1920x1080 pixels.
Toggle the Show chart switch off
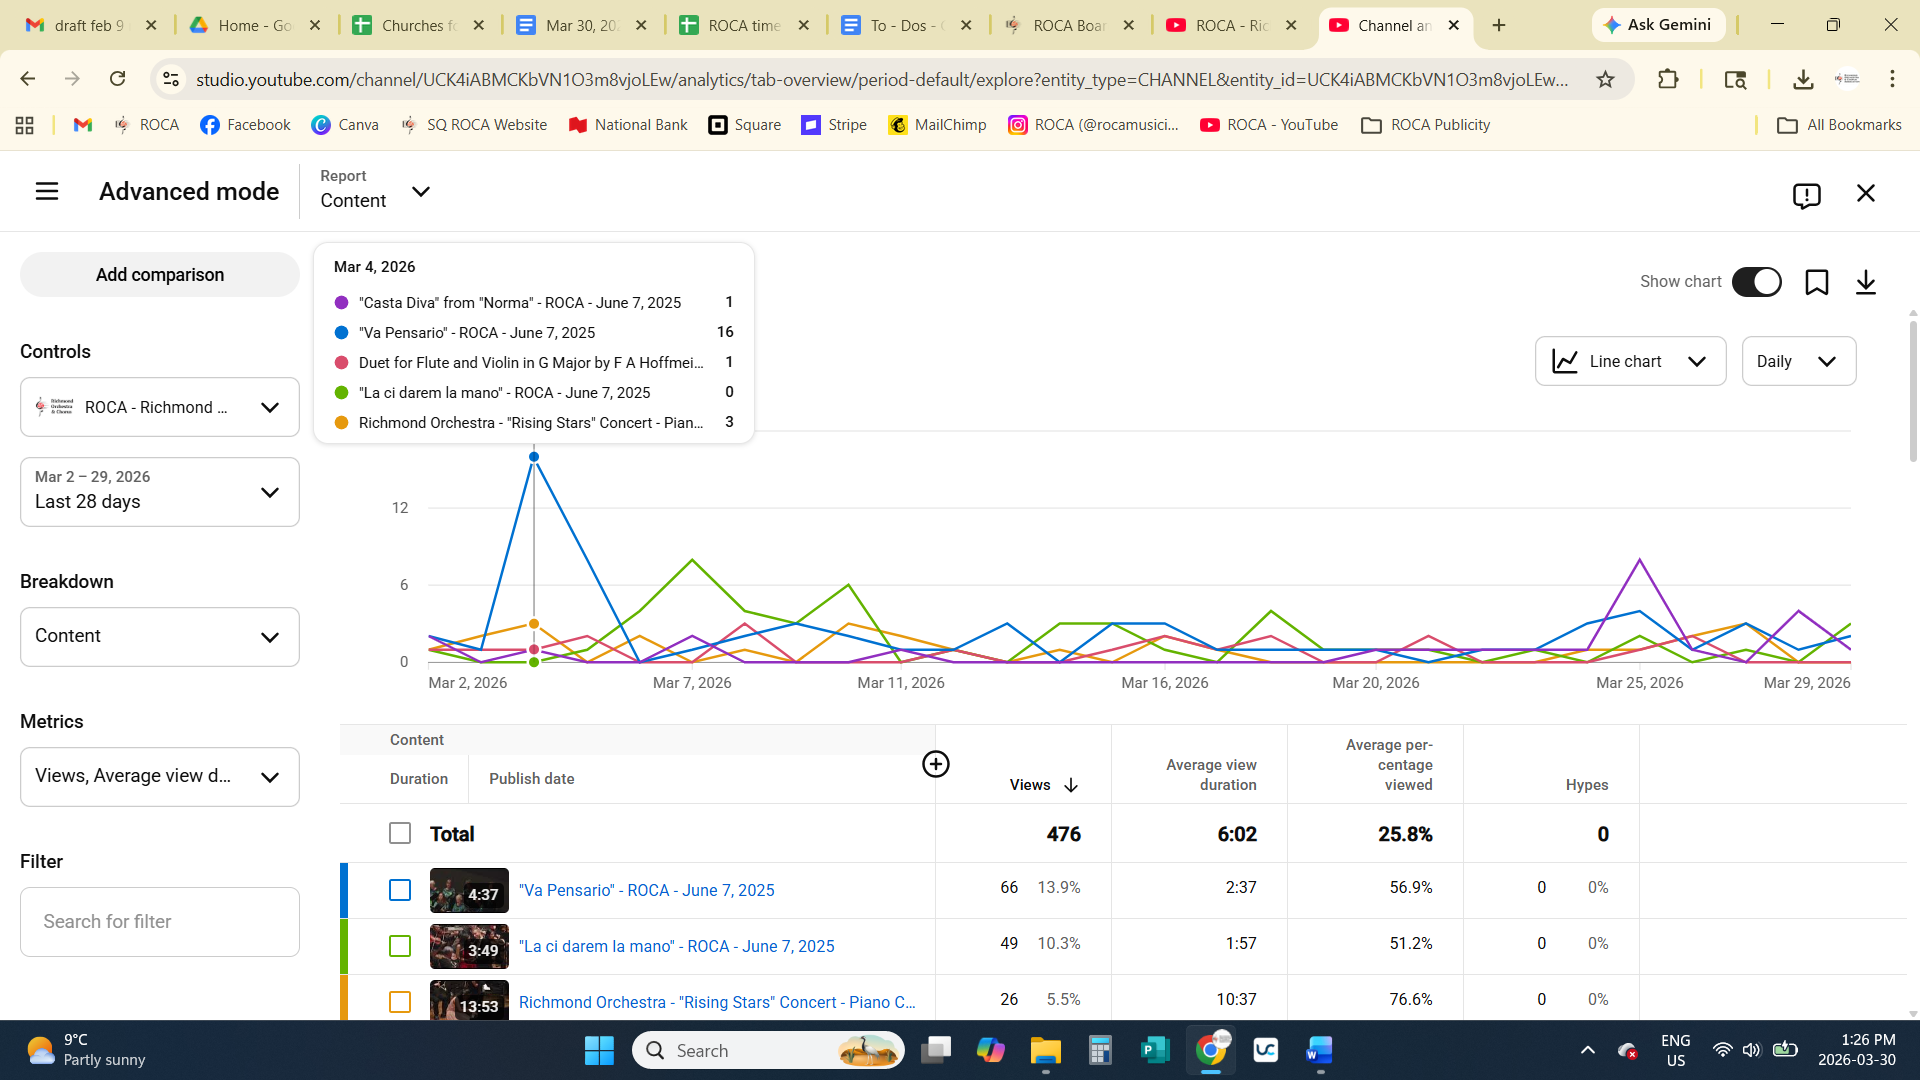coord(1756,282)
